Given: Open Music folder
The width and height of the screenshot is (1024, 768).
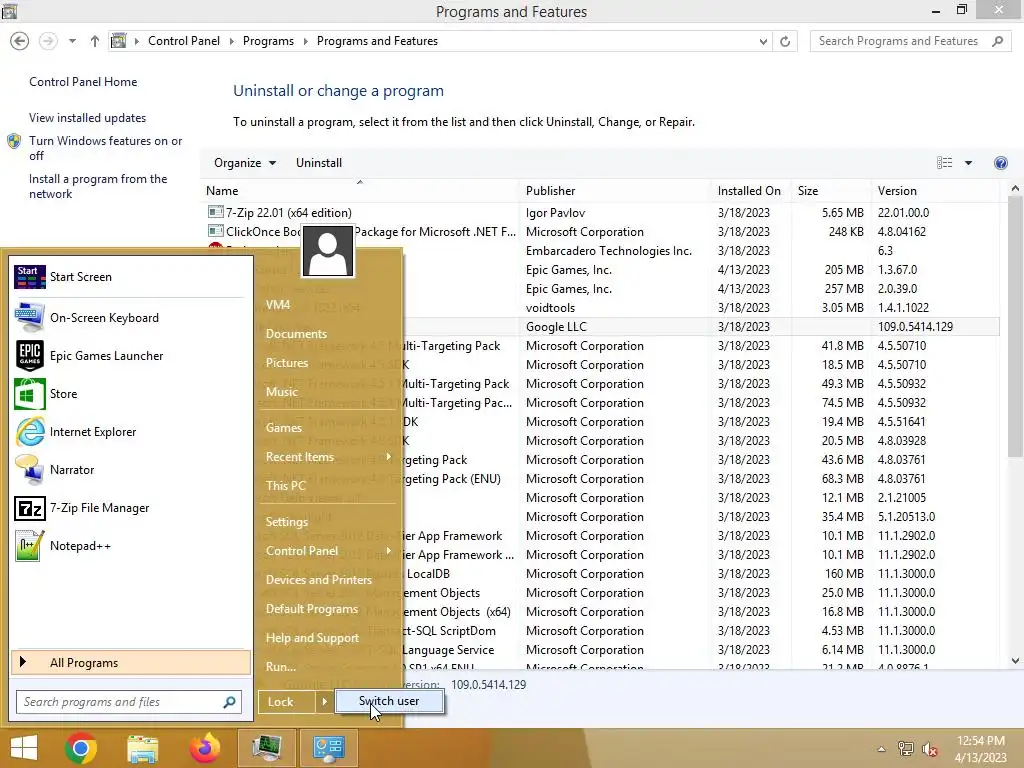Looking at the screenshot, I should tap(281, 392).
